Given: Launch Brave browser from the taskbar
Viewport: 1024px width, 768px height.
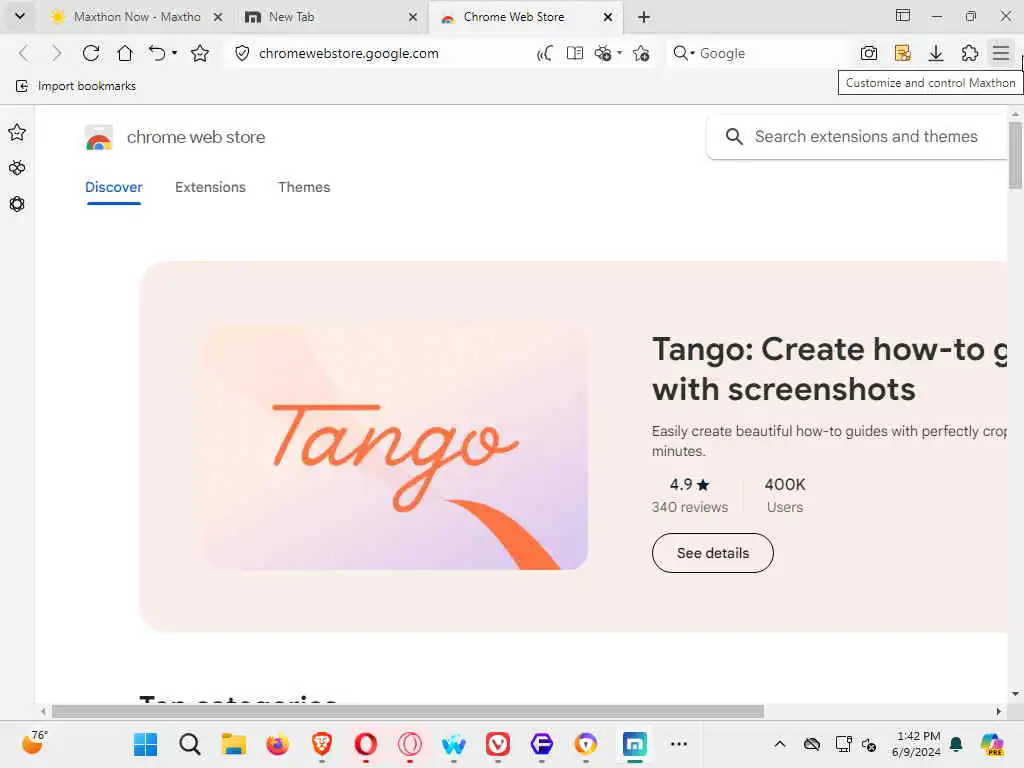Looking at the screenshot, I should coord(321,744).
